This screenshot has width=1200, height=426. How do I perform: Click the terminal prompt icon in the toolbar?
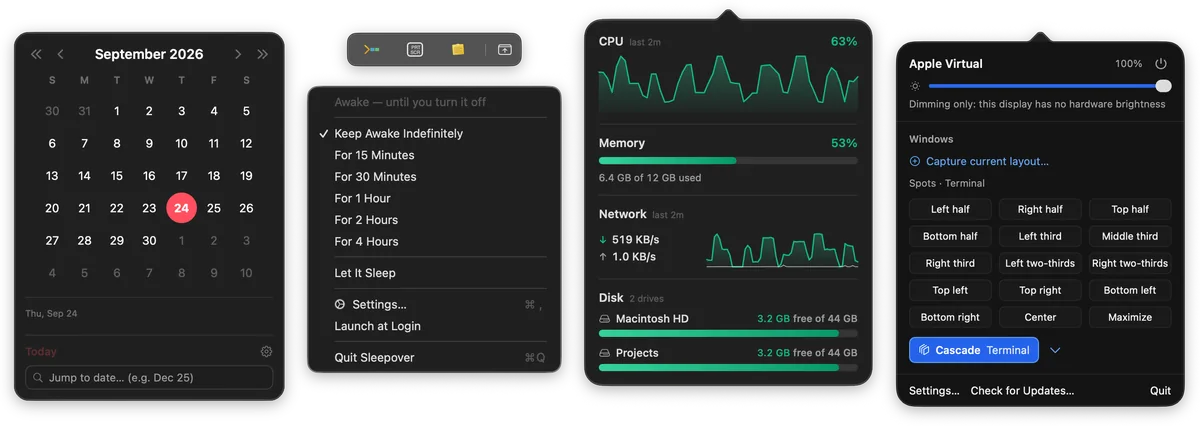point(371,49)
